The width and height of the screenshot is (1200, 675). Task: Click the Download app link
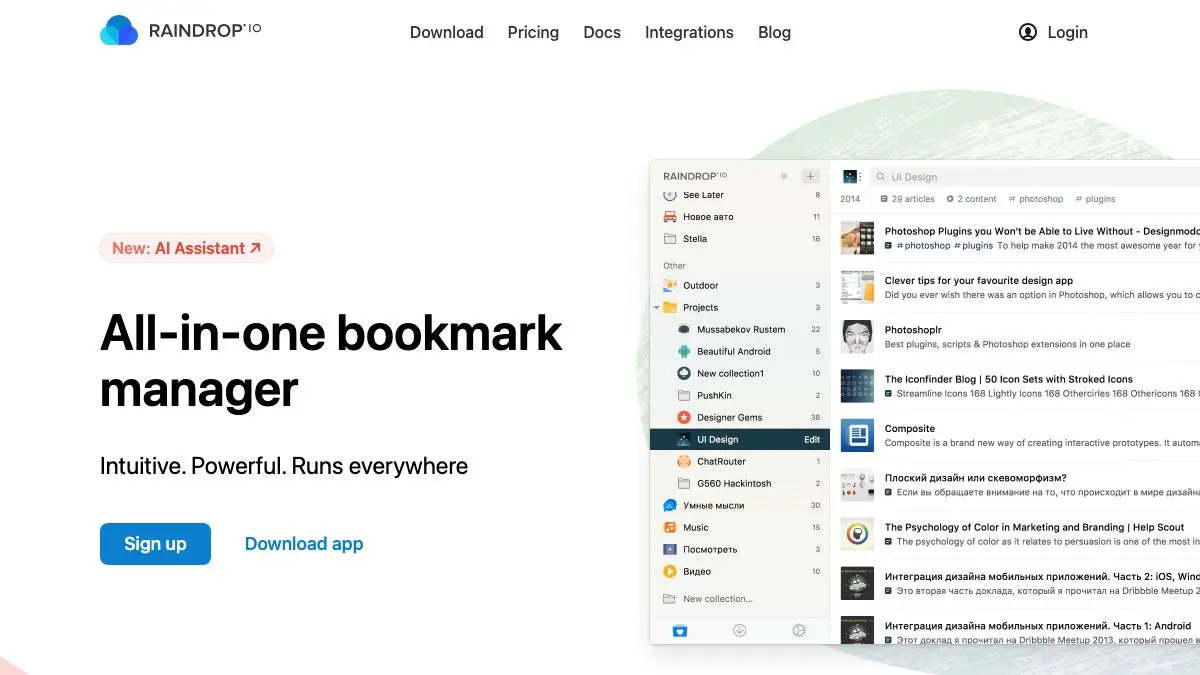coord(304,544)
